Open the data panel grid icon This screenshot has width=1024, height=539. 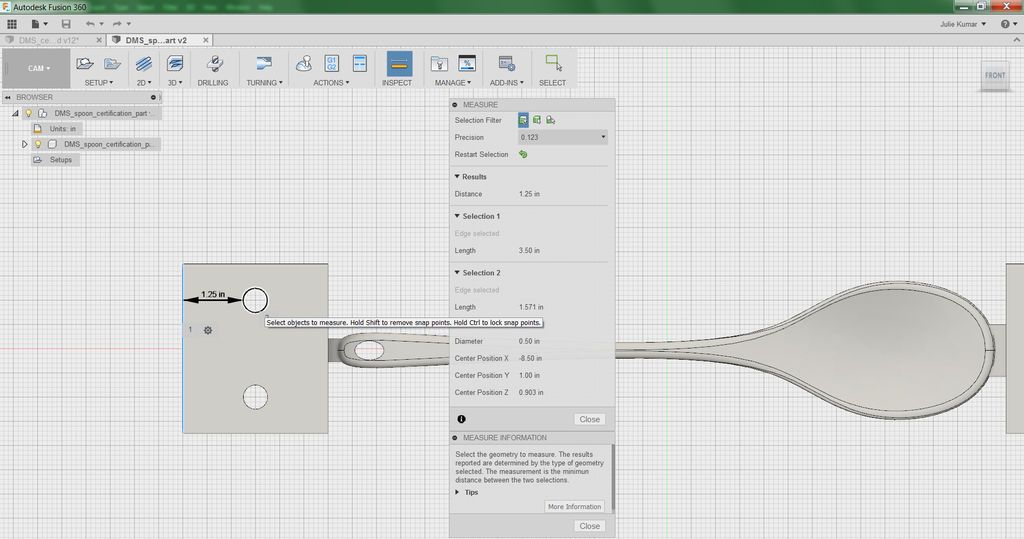point(12,23)
